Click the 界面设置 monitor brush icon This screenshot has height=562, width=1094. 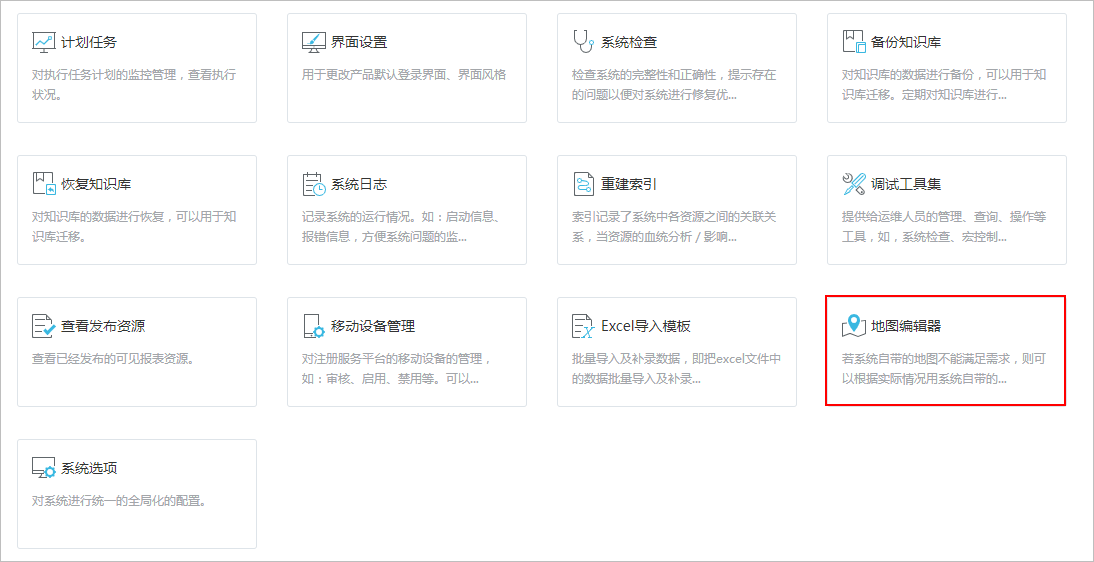(313, 42)
